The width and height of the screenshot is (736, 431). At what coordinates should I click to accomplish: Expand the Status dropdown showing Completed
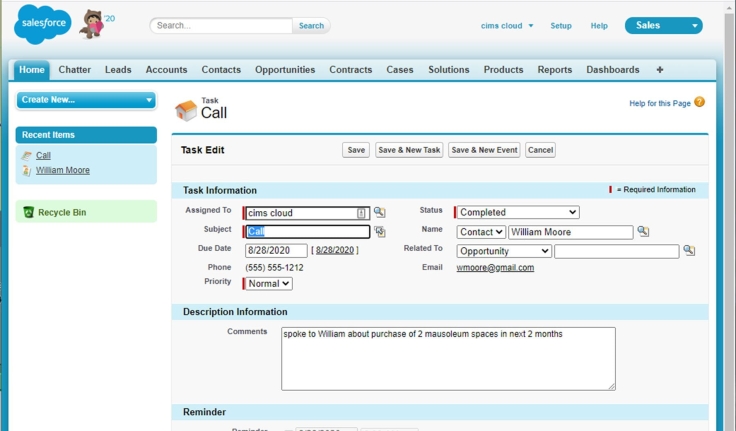point(518,213)
